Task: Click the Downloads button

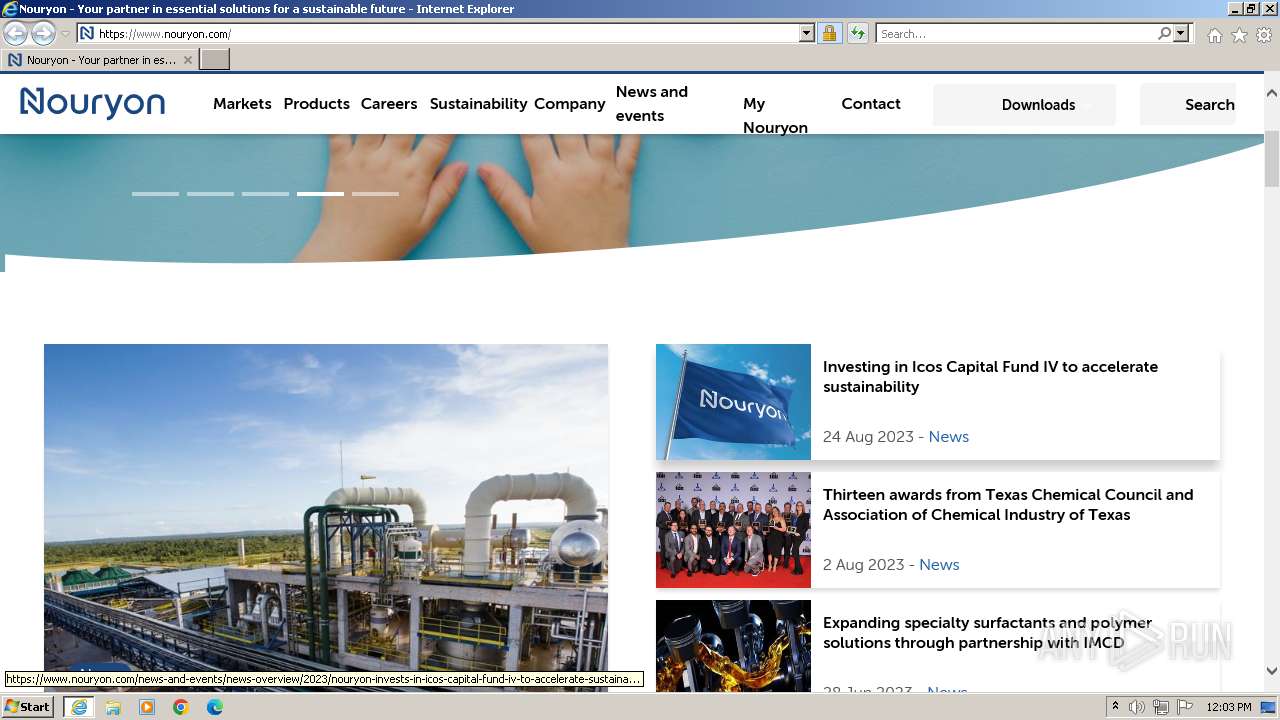Action: [x=1024, y=105]
